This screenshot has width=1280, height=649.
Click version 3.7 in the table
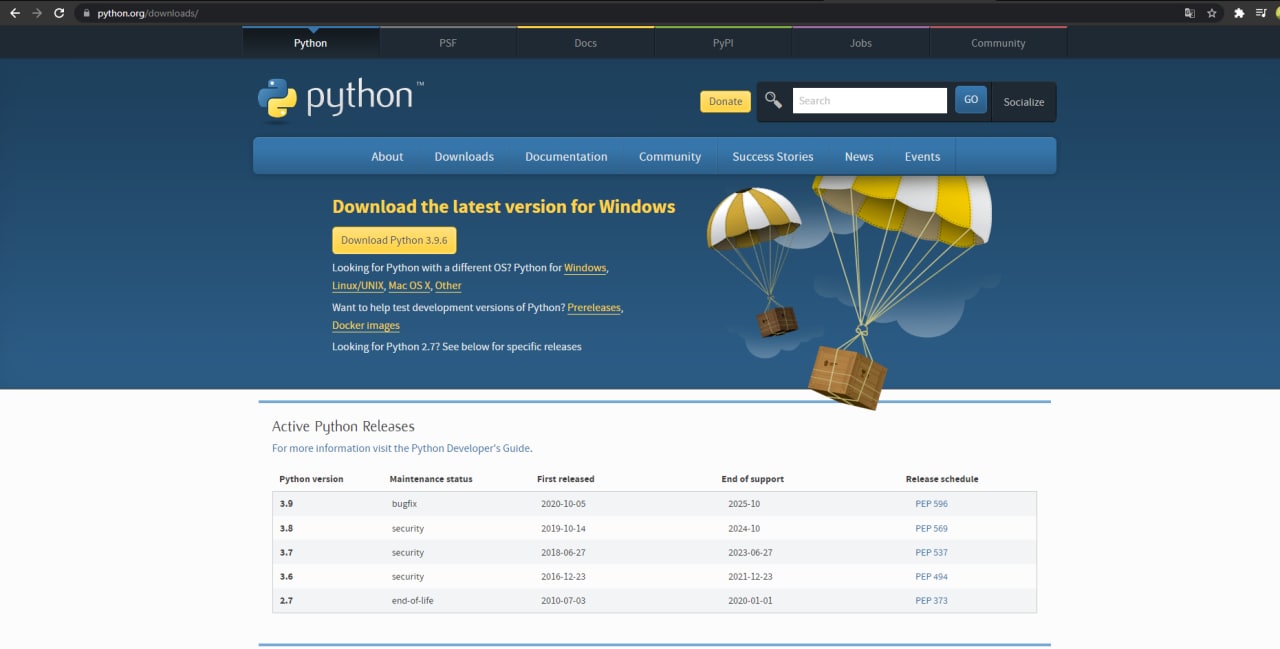click(x=286, y=552)
